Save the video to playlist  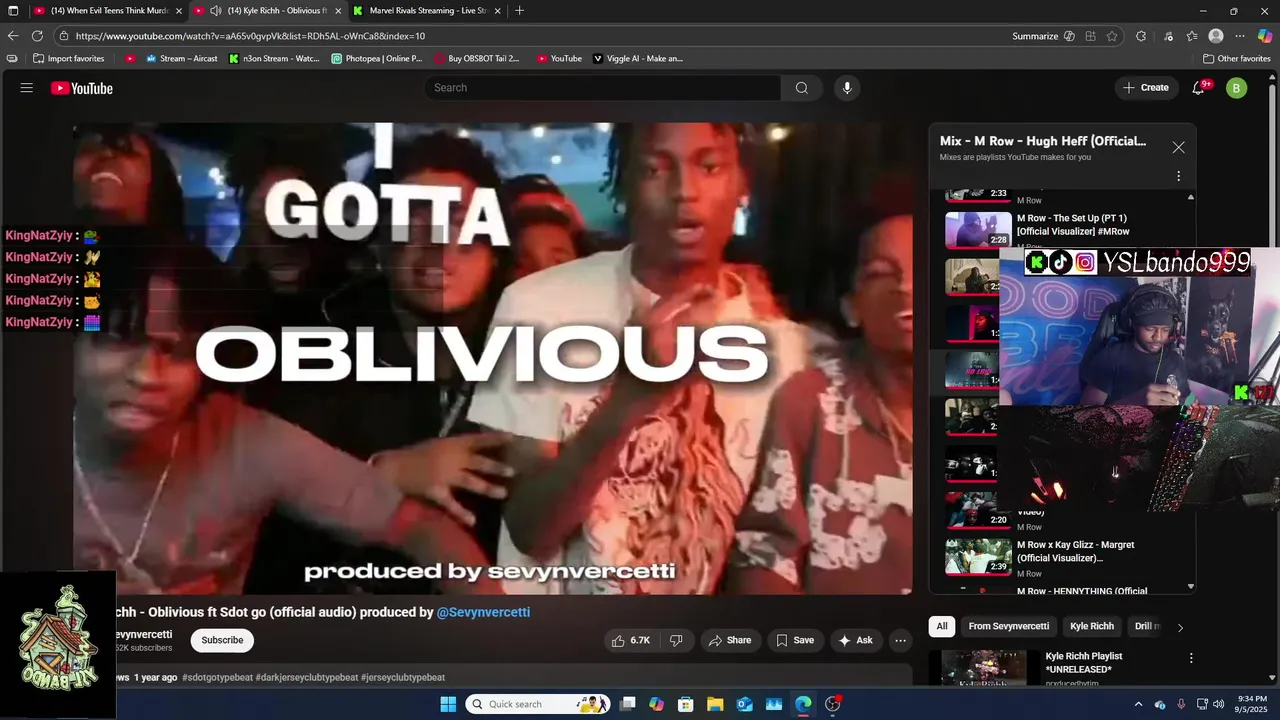point(795,640)
